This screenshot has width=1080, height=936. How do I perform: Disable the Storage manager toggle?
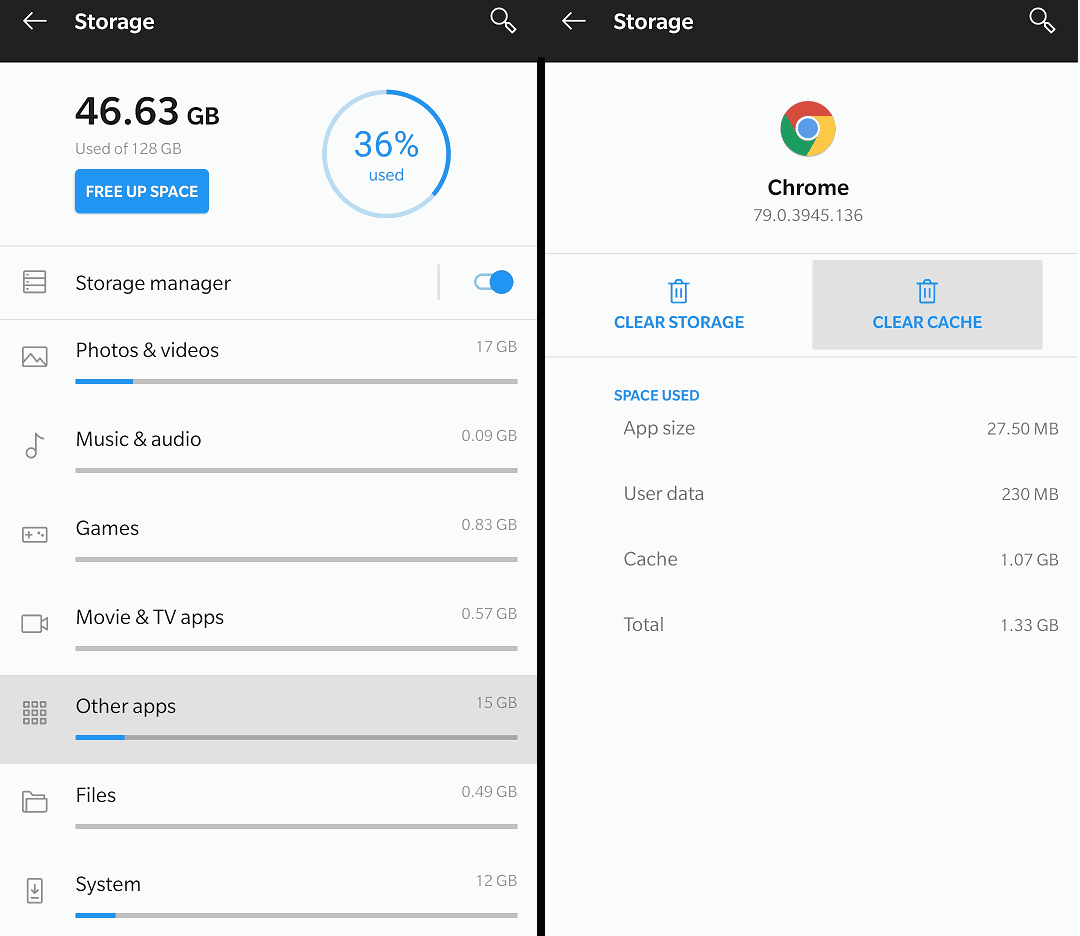pyautogui.click(x=492, y=282)
